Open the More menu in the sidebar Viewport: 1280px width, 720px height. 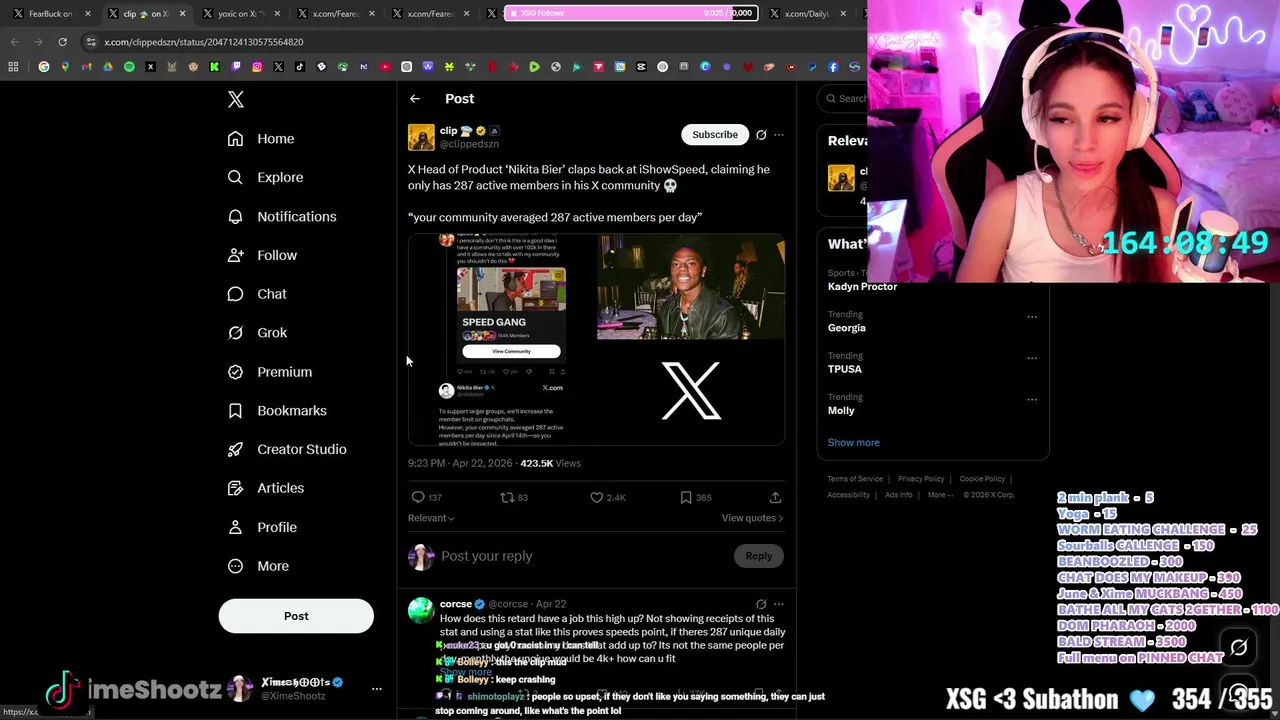(258, 566)
